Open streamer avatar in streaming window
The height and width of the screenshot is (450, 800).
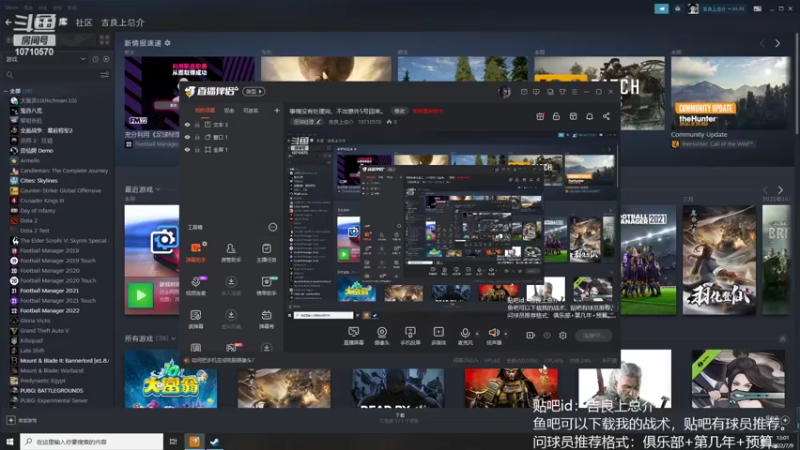pyautogui.click(x=505, y=92)
